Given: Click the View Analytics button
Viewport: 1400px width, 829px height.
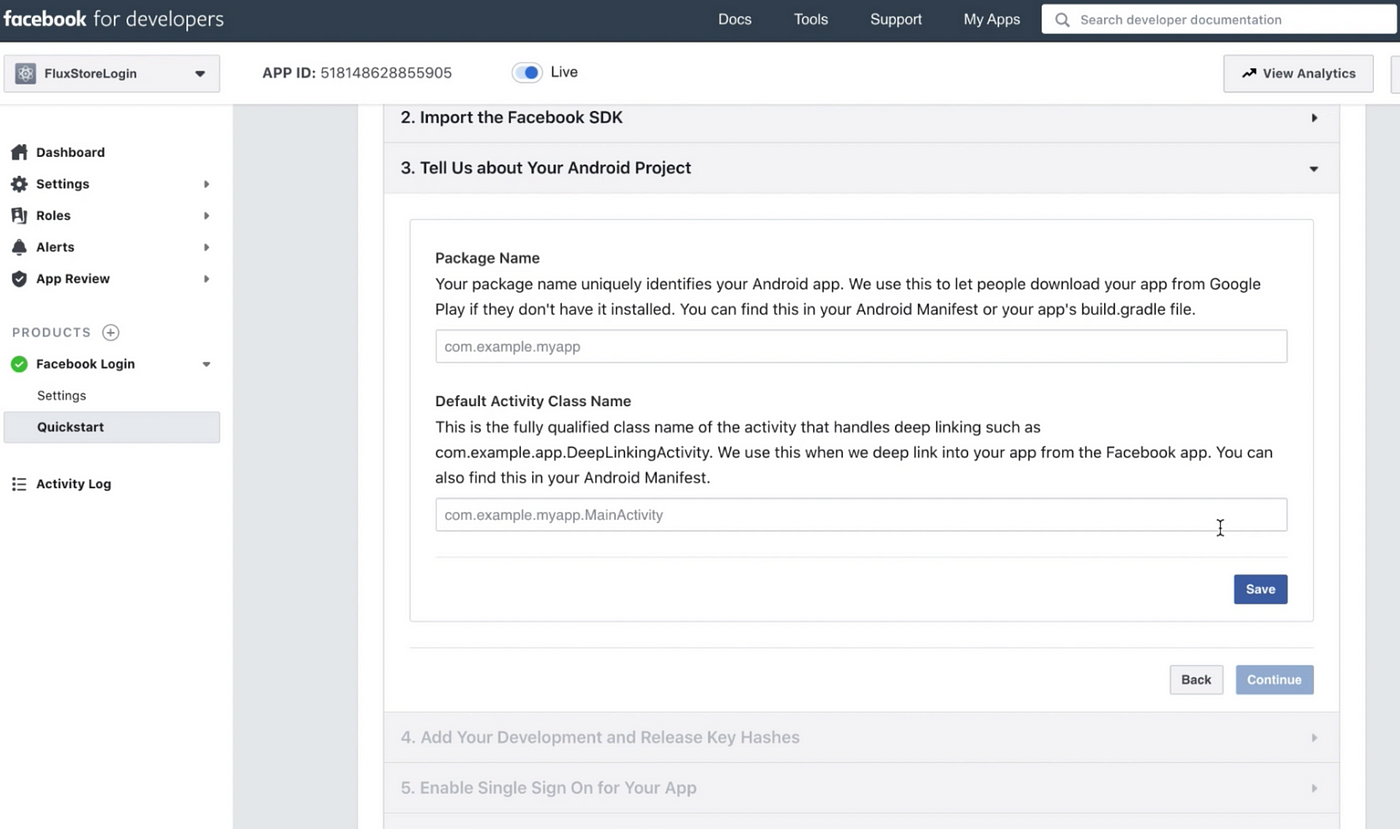Looking at the screenshot, I should (1298, 73).
